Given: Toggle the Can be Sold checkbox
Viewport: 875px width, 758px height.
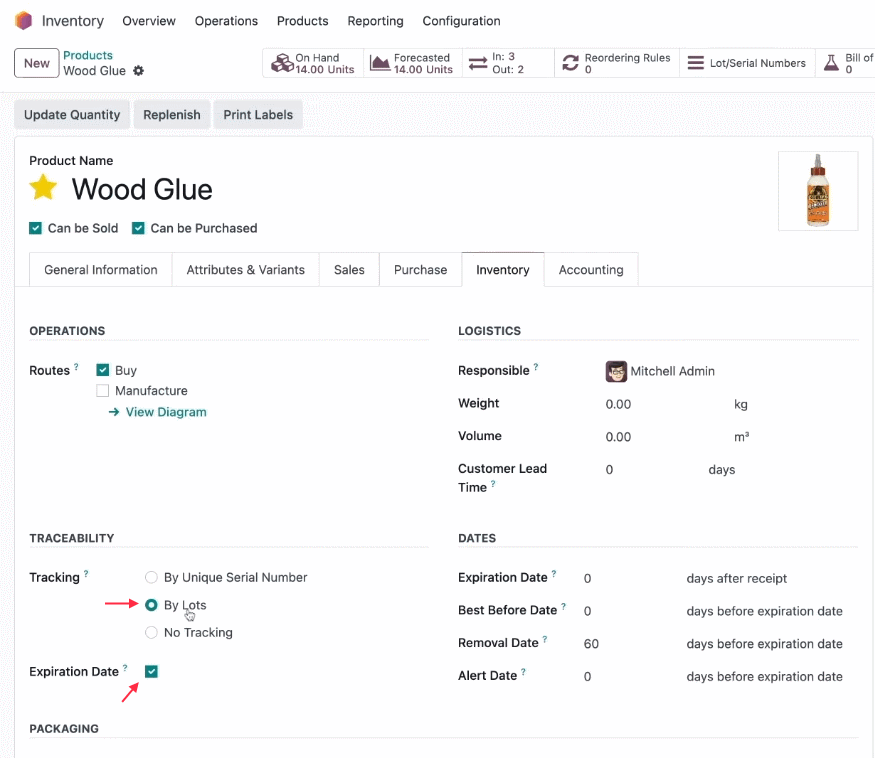Looking at the screenshot, I should pos(35,228).
